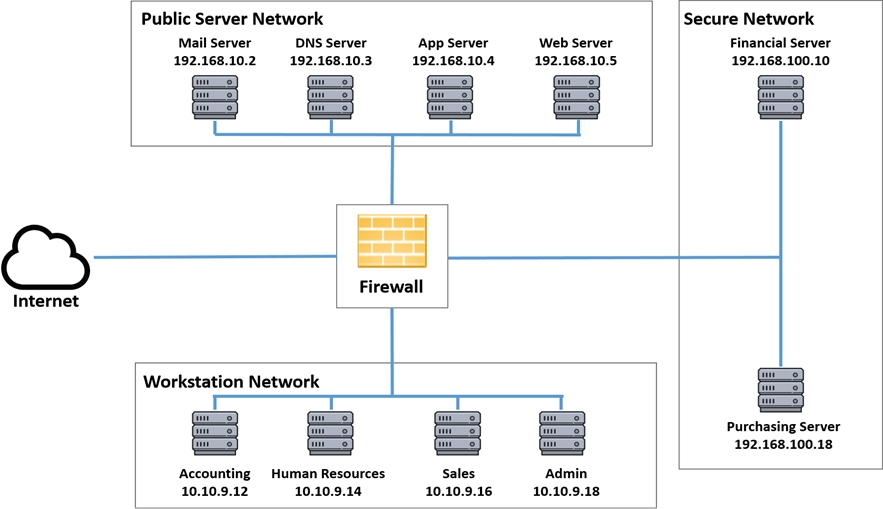Click the DNS Server label
Viewport: 883px width, 509px height.
[x=331, y=43]
